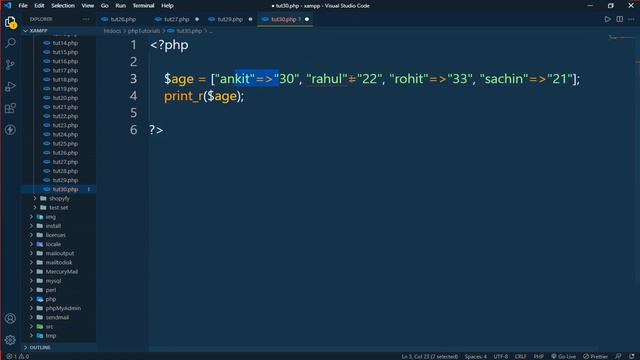
Task: Expand the shopyfy folder
Action: click(x=59, y=198)
